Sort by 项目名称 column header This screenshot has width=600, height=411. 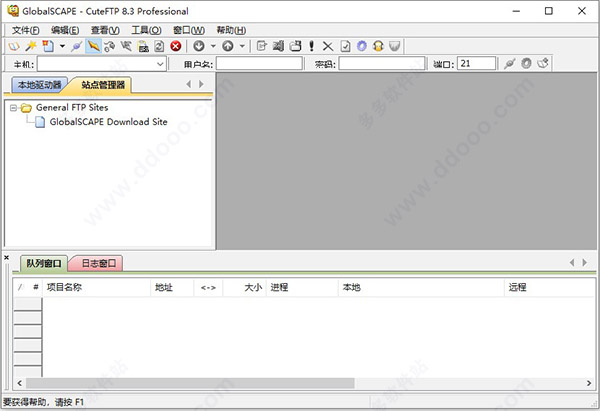point(97,288)
